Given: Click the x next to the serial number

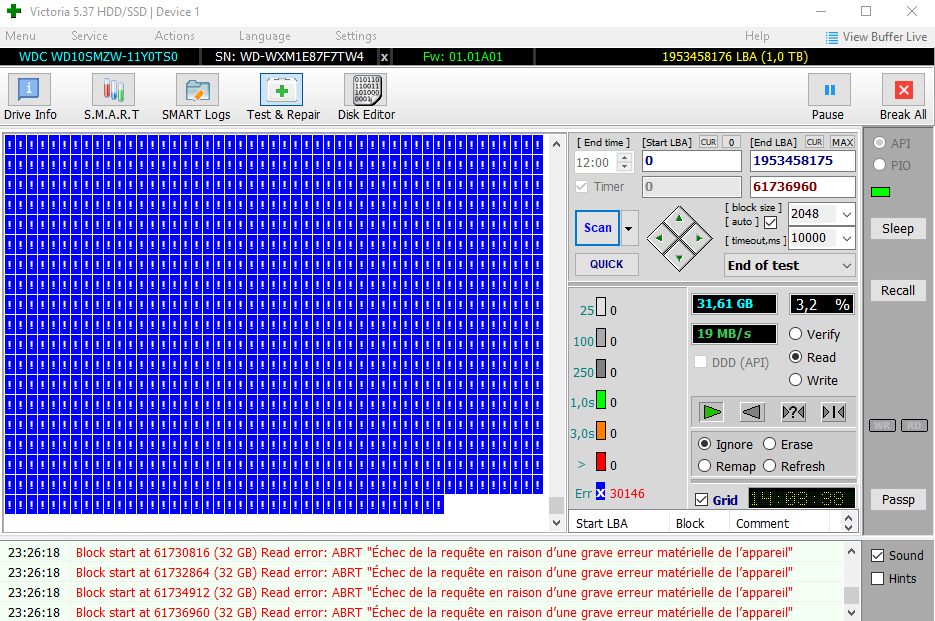Looking at the screenshot, I should pyautogui.click(x=385, y=57).
